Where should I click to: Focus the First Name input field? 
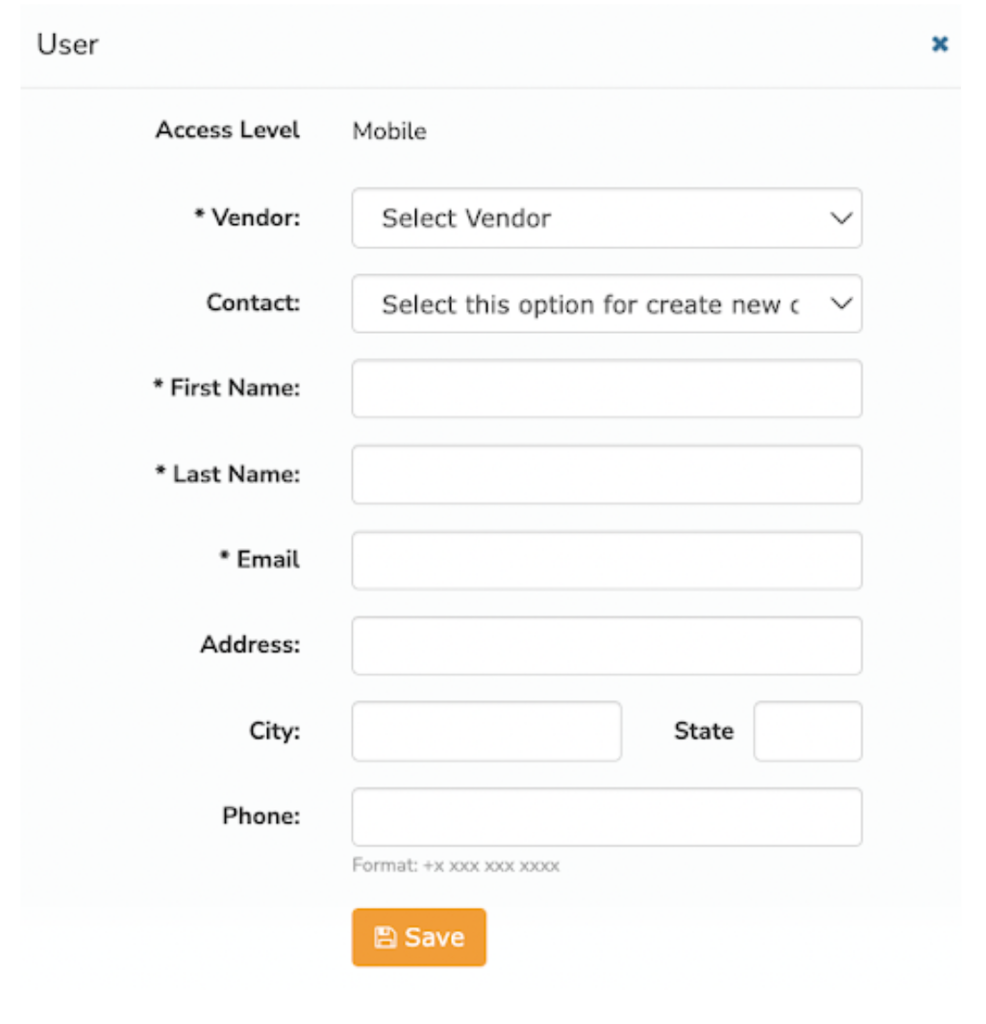(x=607, y=389)
